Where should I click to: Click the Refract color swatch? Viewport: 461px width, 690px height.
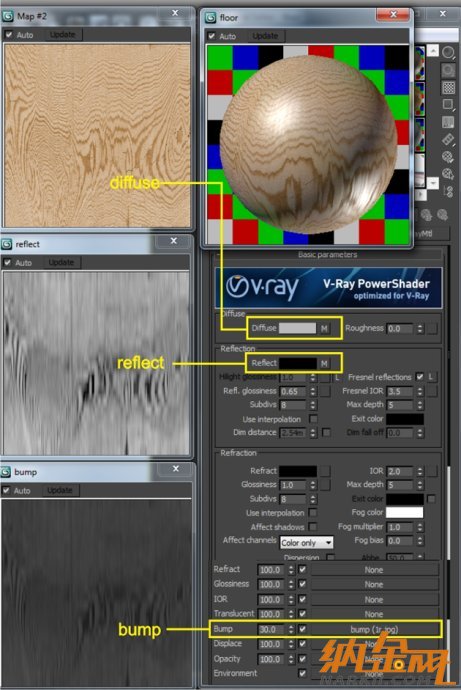click(x=298, y=471)
